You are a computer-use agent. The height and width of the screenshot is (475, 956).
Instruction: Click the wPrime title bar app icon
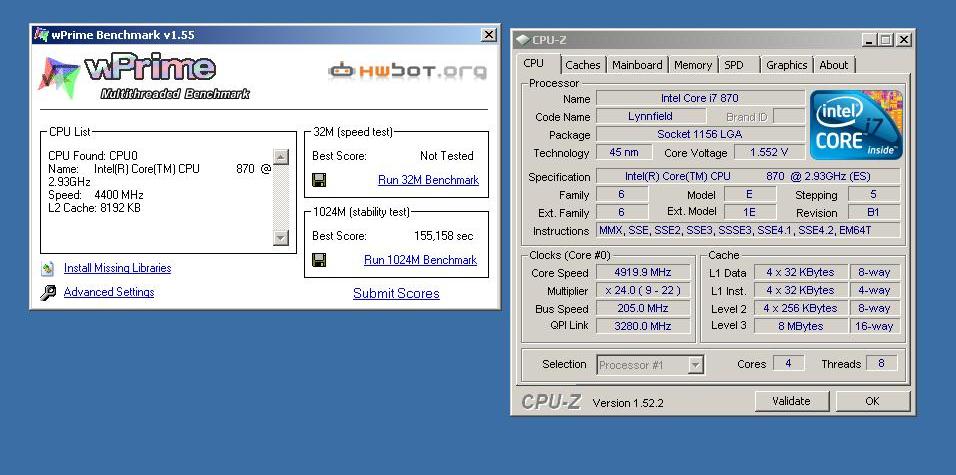click(41, 35)
